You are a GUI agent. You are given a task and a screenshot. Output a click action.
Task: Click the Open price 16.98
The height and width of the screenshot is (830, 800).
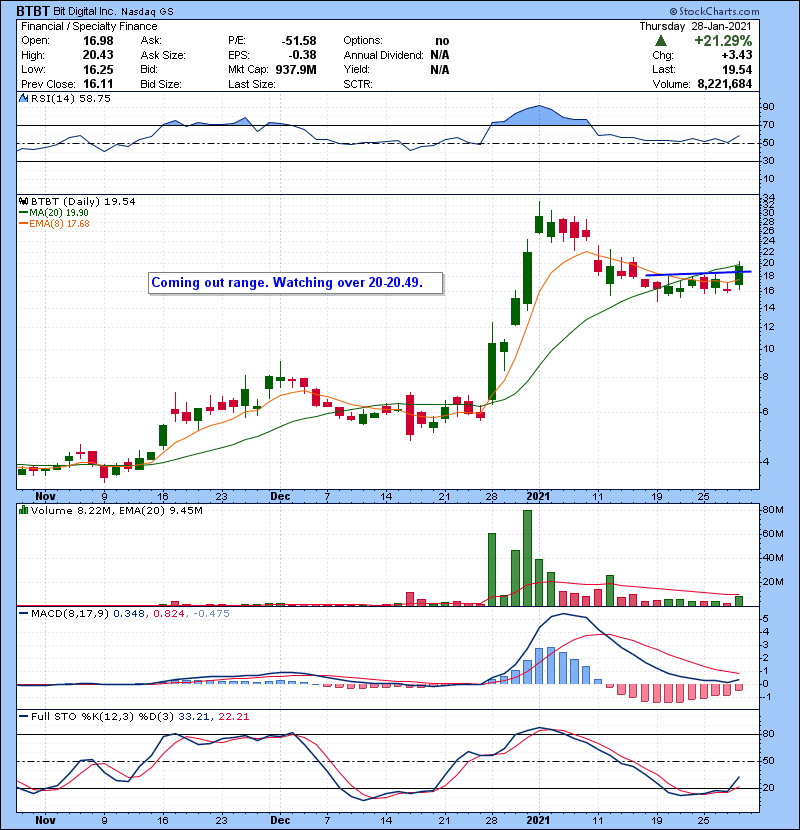(x=98, y=41)
